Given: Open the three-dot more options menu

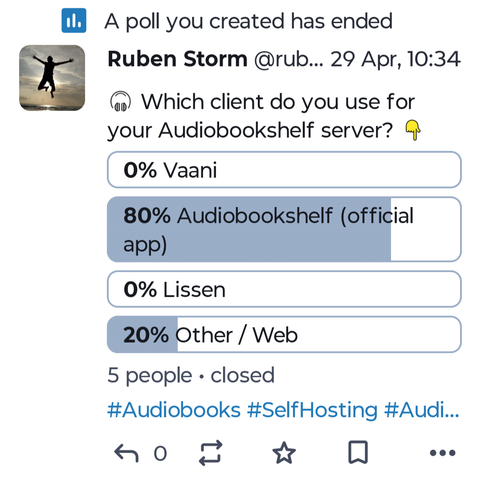Looking at the screenshot, I should 442,453.
